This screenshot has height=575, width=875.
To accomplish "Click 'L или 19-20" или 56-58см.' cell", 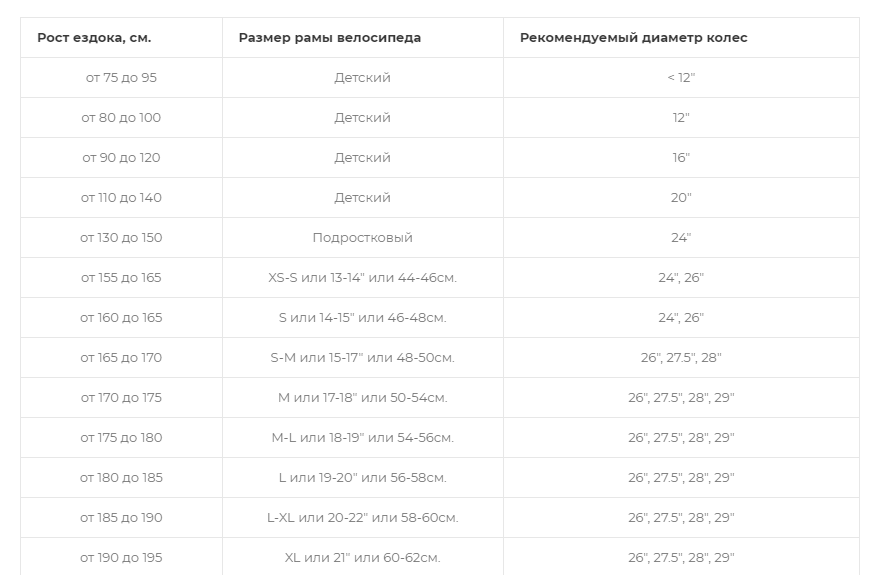I will pyautogui.click(x=363, y=478).
